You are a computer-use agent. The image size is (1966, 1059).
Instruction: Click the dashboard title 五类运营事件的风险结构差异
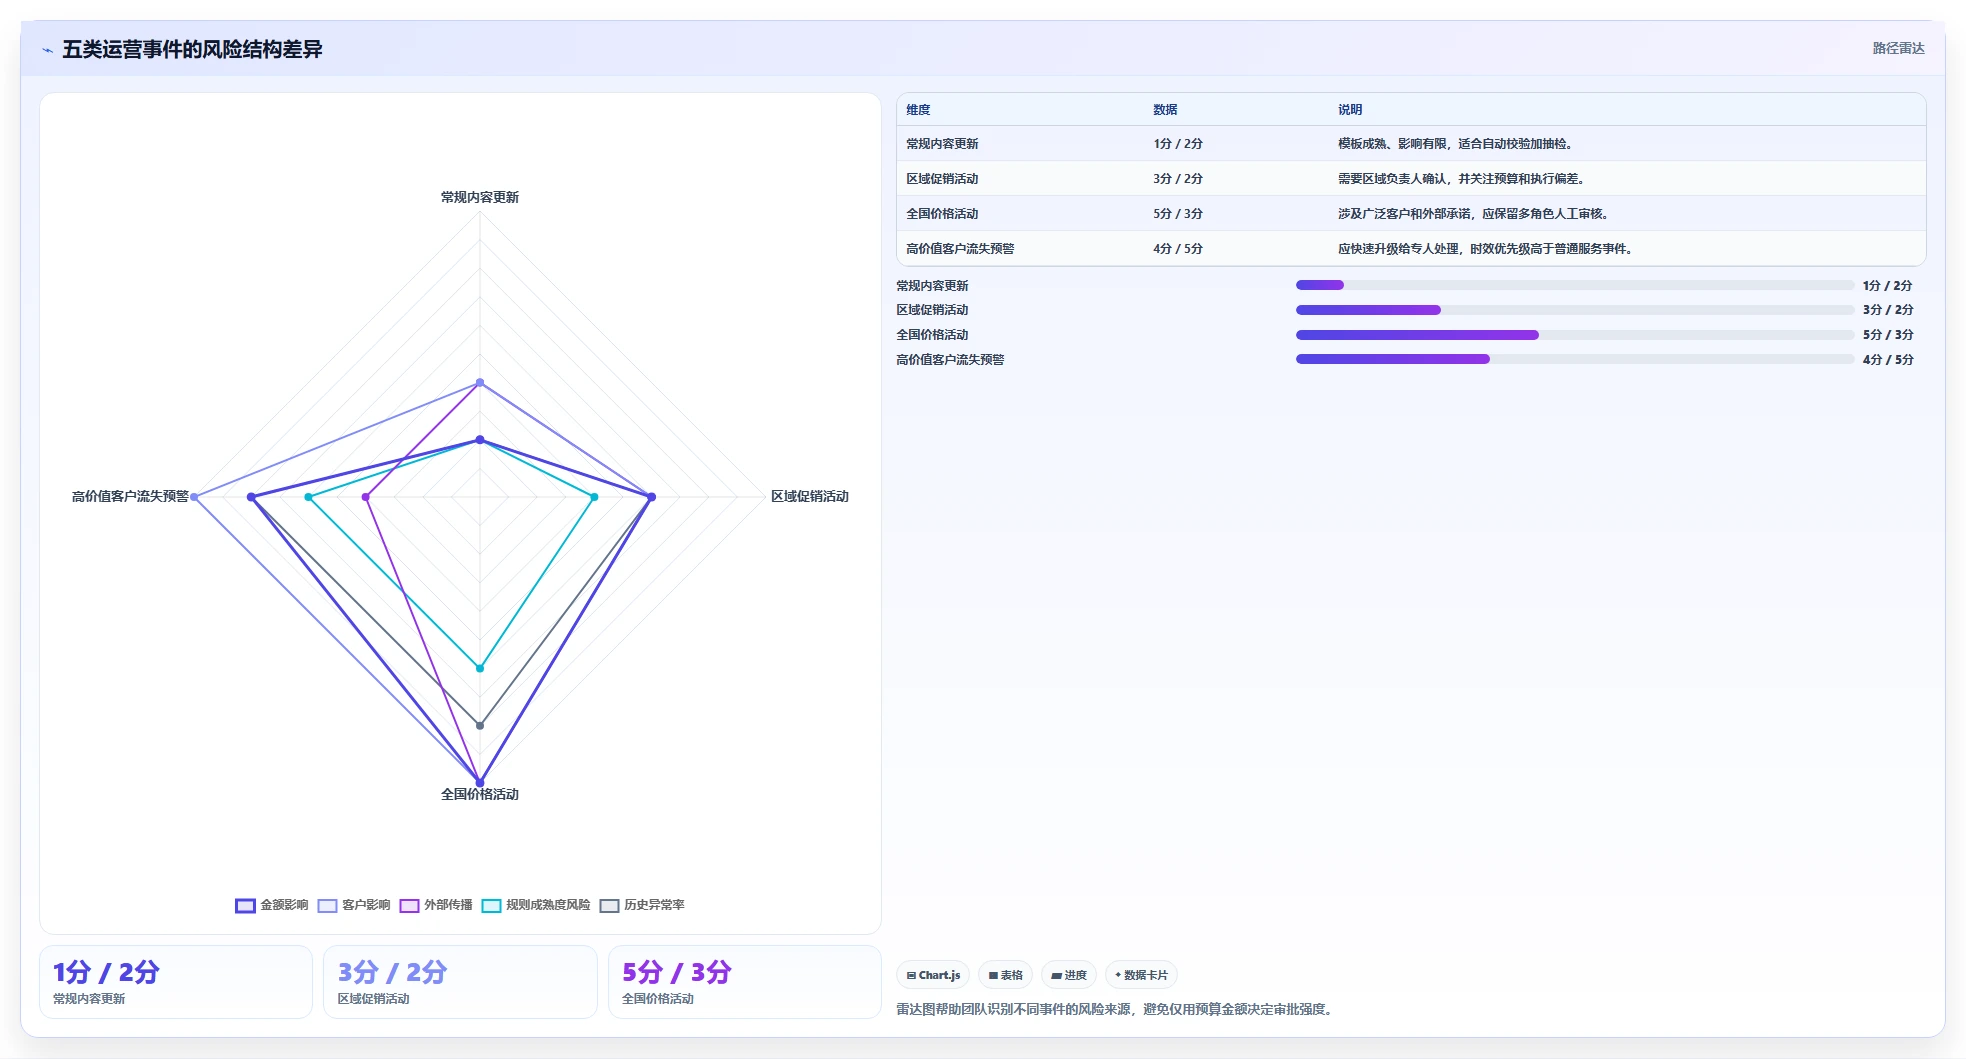point(192,50)
